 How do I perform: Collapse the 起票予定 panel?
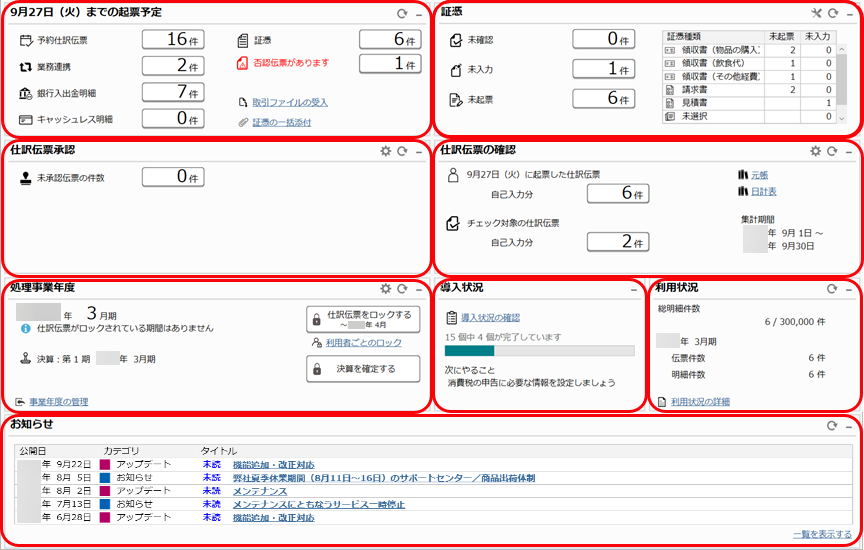pyautogui.click(x=419, y=14)
